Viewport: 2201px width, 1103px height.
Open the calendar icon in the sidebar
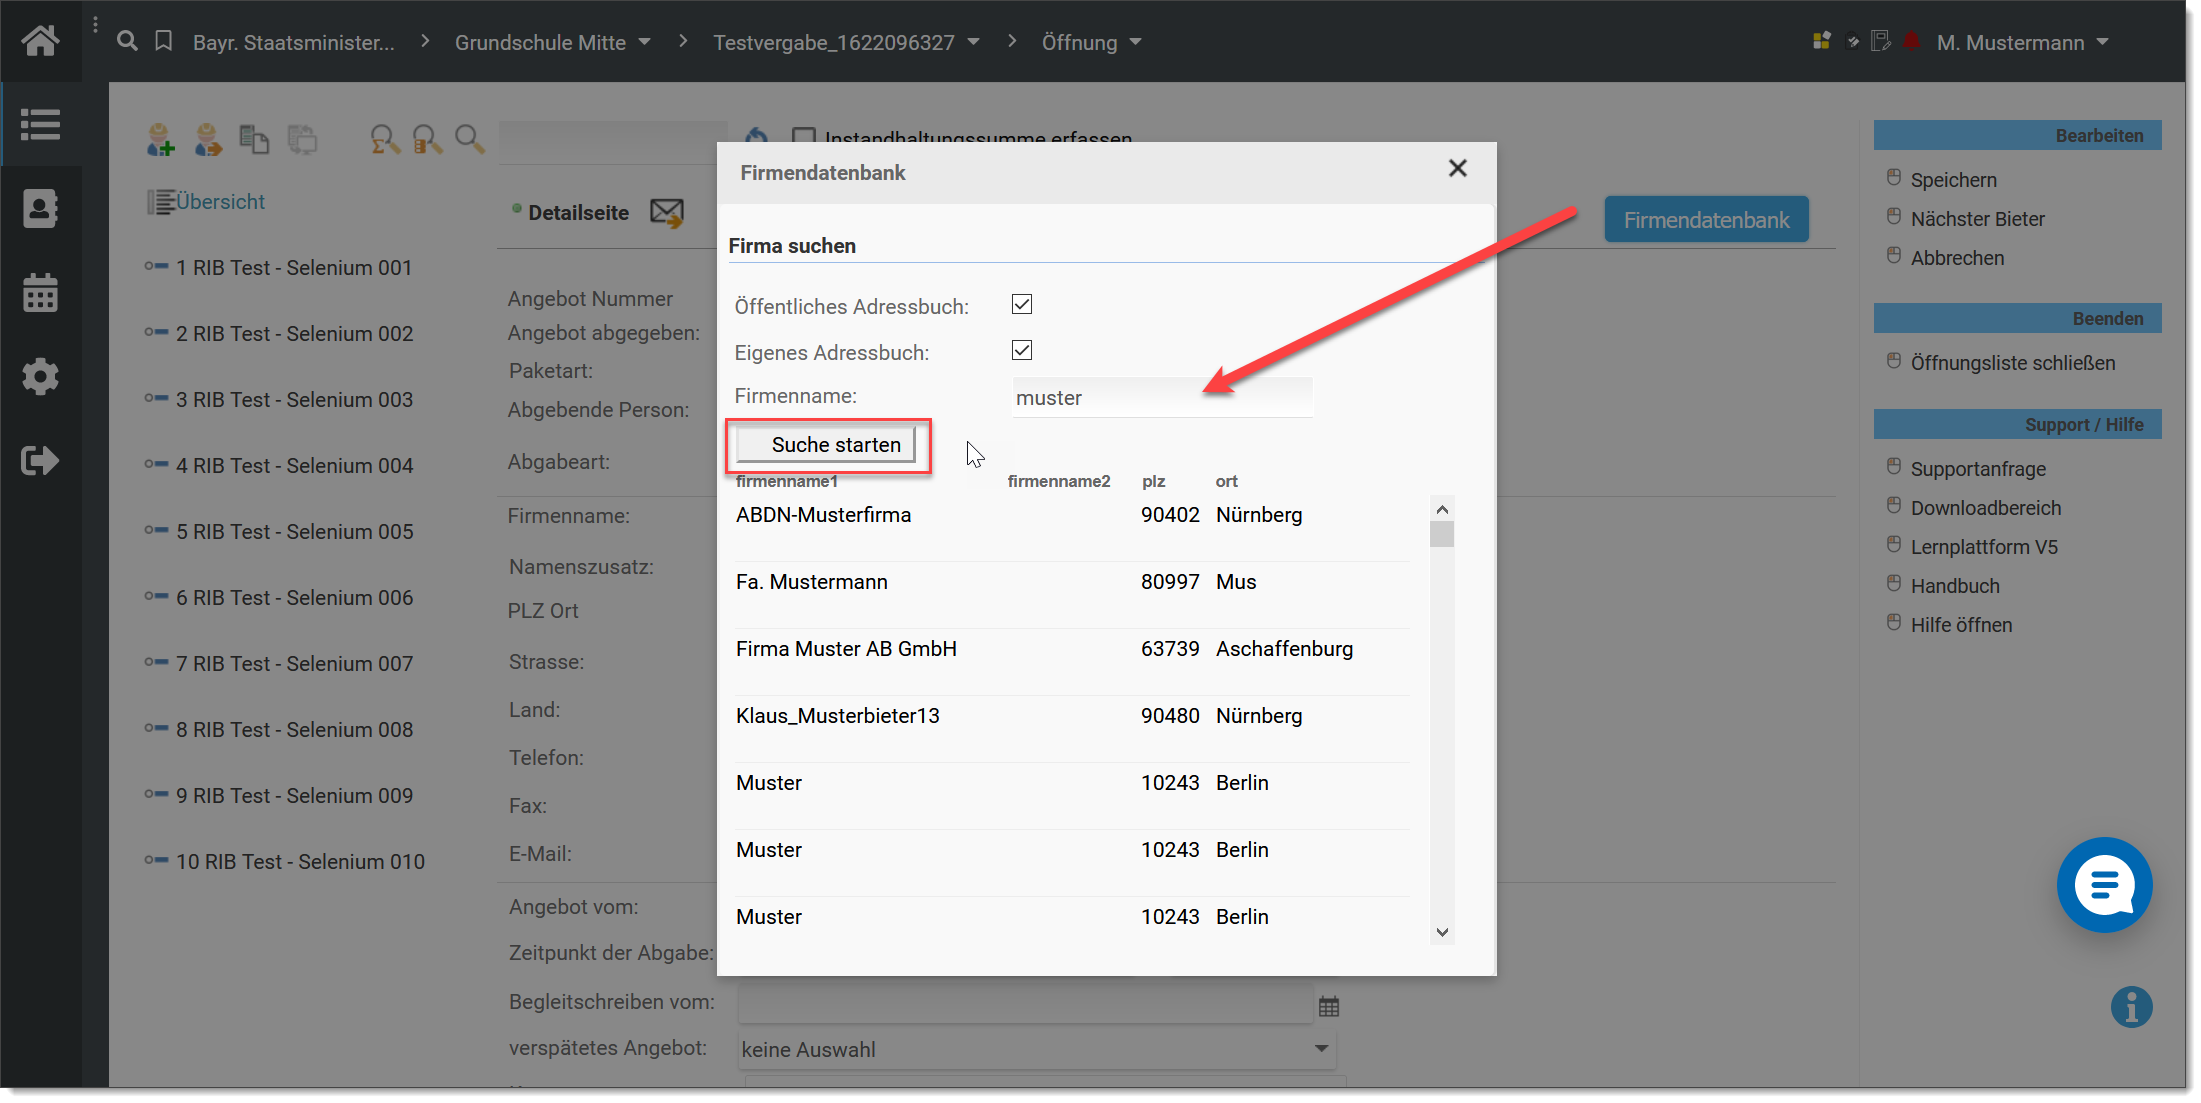pos(41,292)
